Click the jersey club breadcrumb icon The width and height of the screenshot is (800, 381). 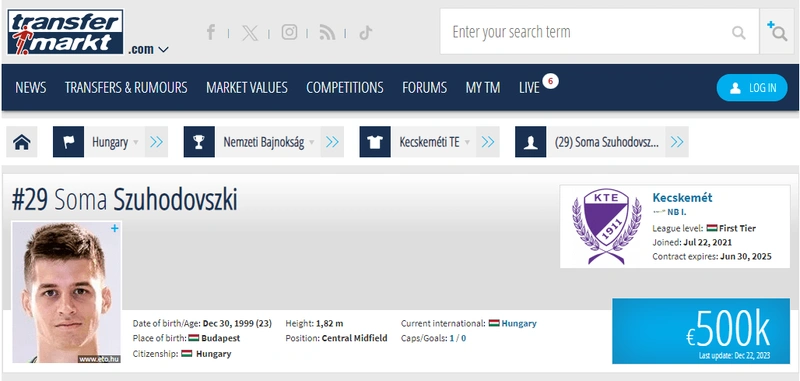click(x=375, y=142)
